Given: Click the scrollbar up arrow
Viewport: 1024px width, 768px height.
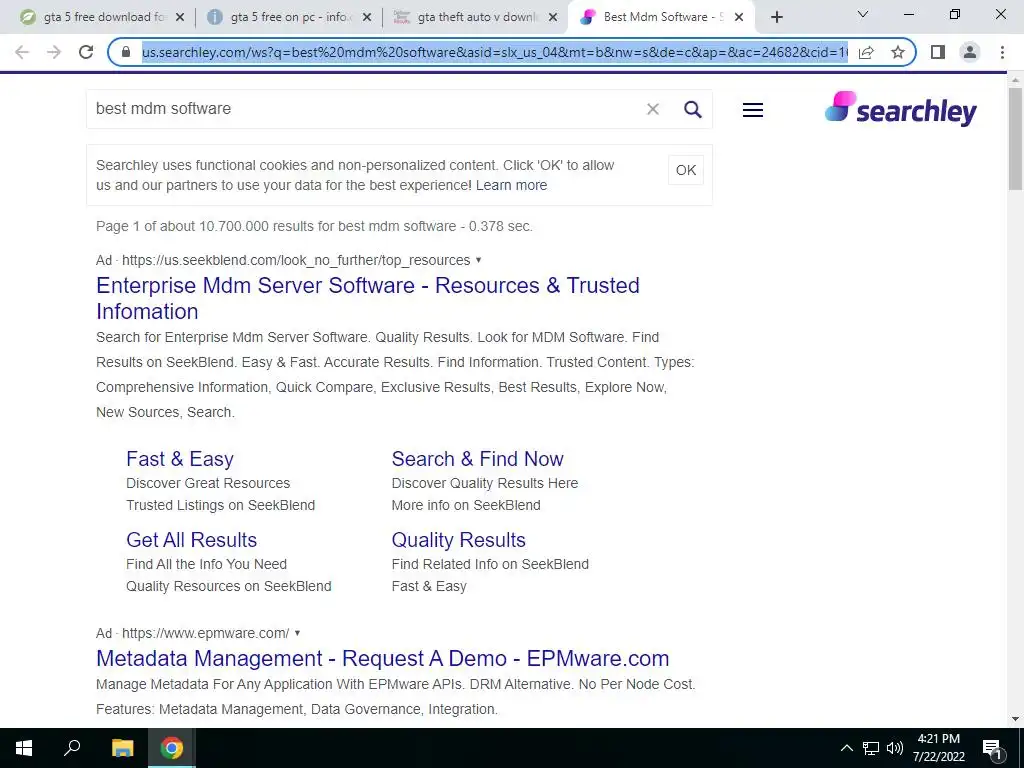Looking at the screenshot, I should tap(1015, 80).
